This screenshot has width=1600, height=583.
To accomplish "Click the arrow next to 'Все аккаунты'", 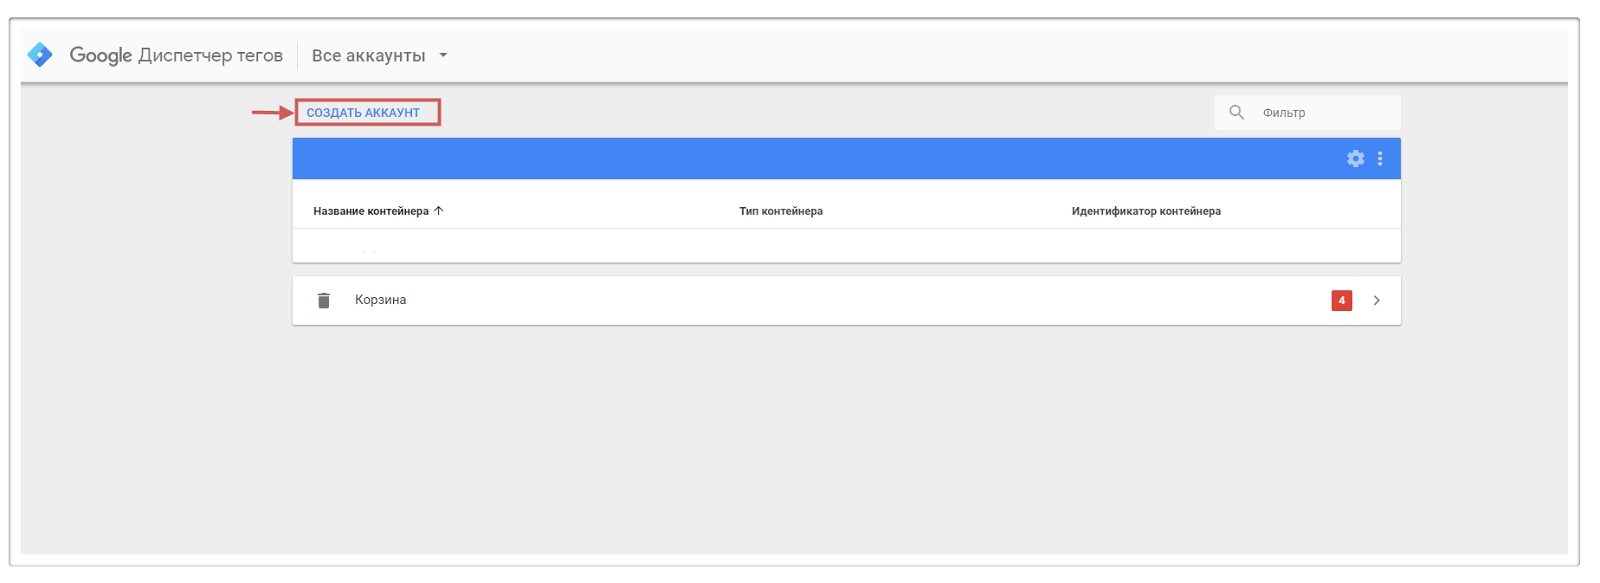I will (x=443, y=56).
